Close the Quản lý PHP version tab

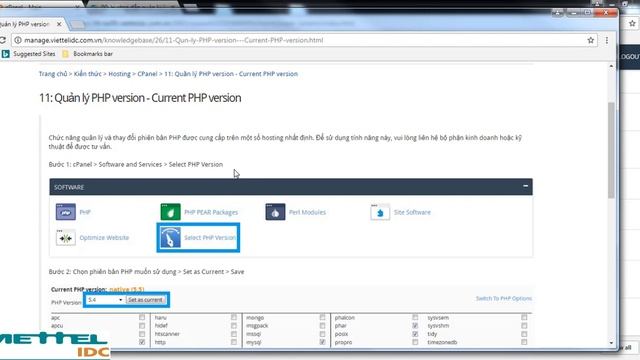pos(59,24)
